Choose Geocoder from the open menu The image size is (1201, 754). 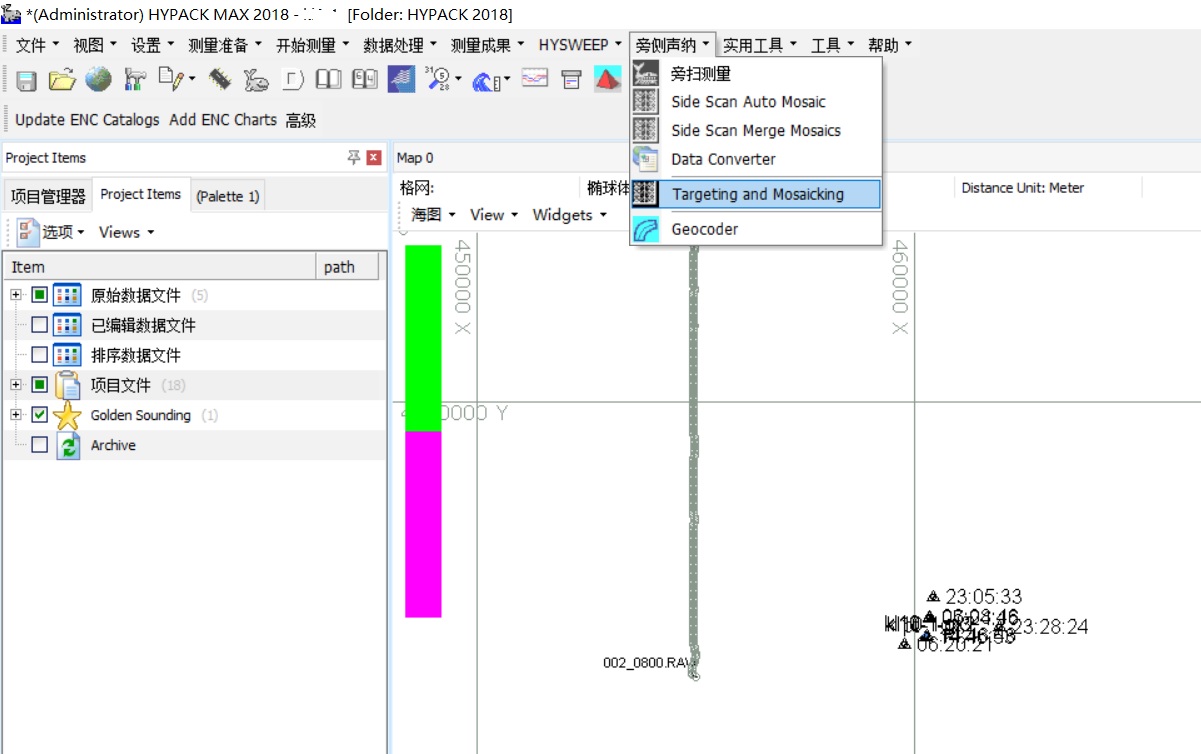704,229
